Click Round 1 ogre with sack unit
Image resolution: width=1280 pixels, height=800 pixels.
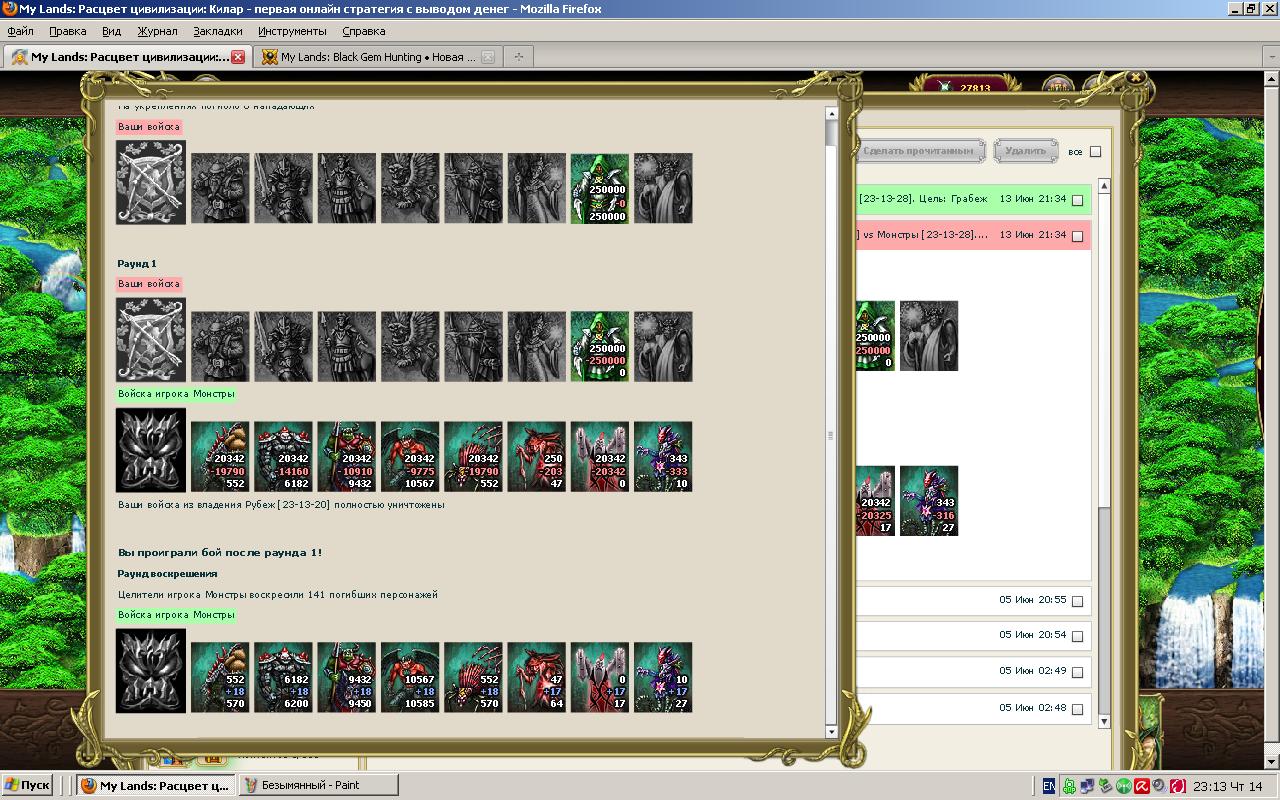point(220,456)
